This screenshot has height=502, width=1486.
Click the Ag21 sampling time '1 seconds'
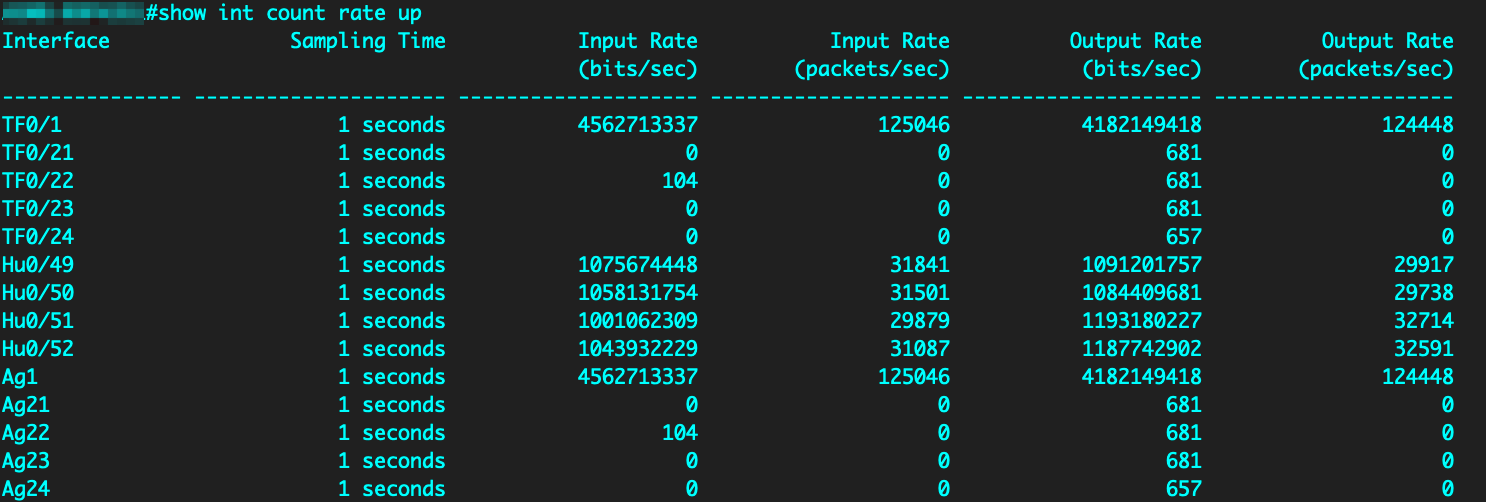pos(391,405)
